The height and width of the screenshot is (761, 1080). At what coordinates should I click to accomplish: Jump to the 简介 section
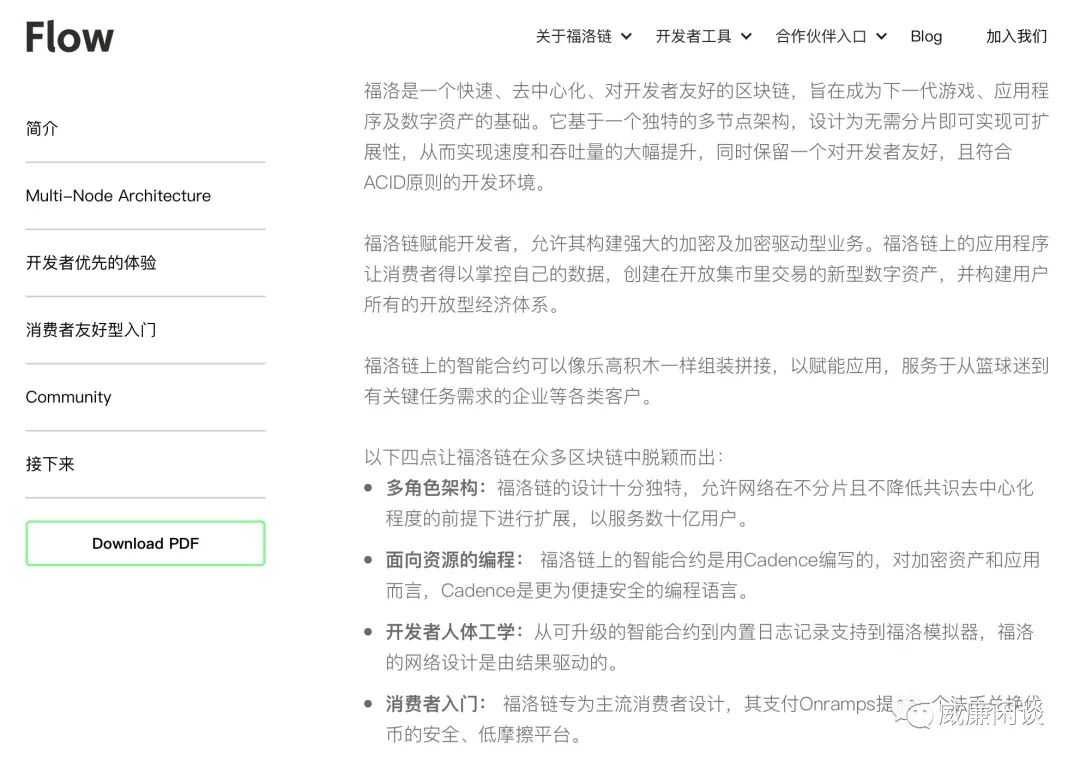coord(42,129)
